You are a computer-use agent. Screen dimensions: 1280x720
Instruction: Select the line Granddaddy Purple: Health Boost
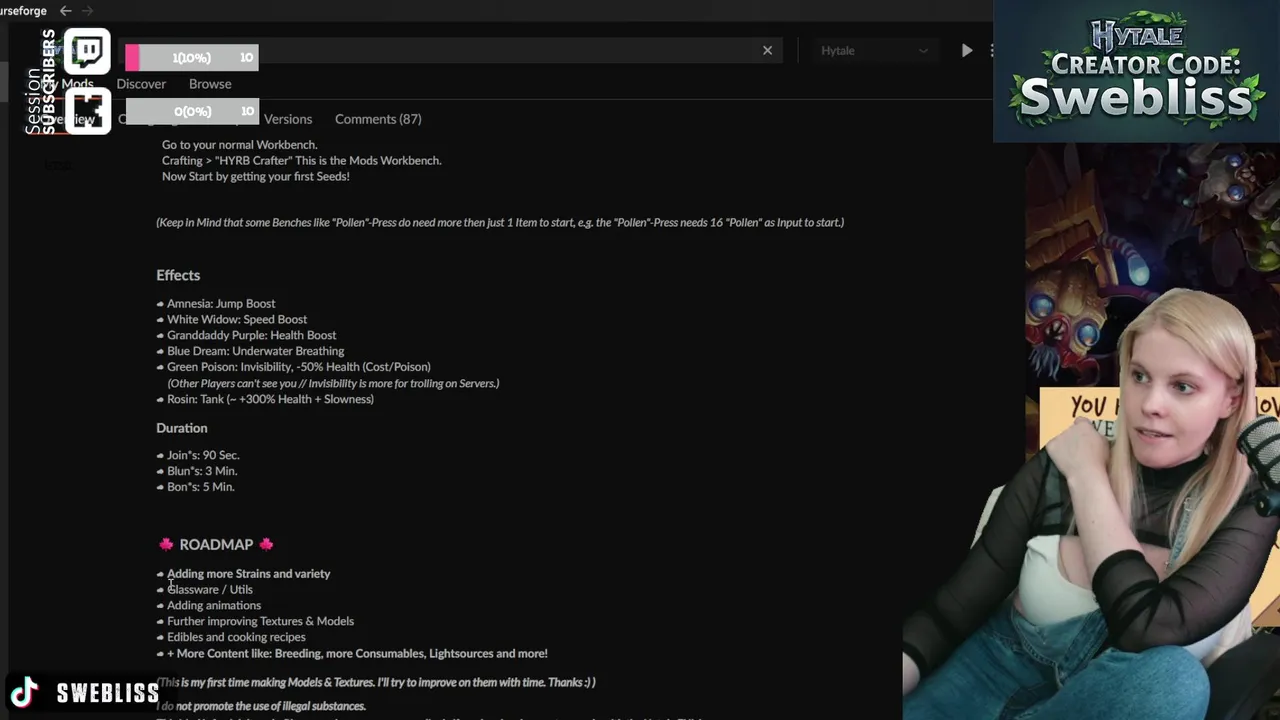252,335
